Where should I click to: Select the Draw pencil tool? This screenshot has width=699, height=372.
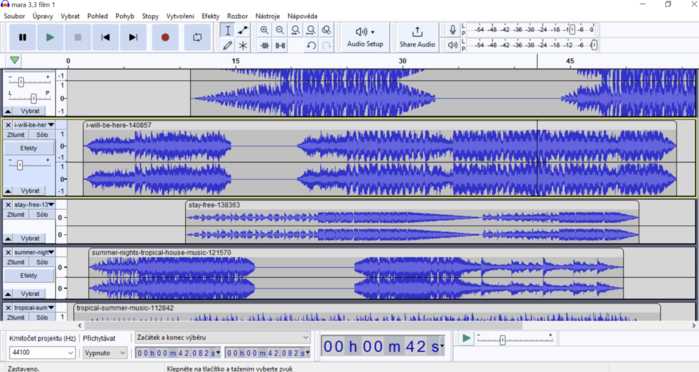pyautogui.click(x=227, y=45)
